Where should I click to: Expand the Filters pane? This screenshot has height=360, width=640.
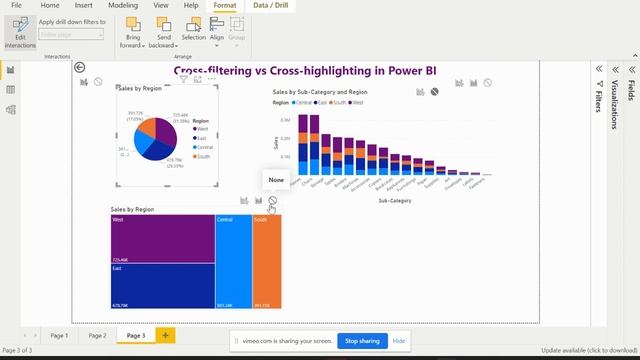pyautogui.click(x=599, y=69)
